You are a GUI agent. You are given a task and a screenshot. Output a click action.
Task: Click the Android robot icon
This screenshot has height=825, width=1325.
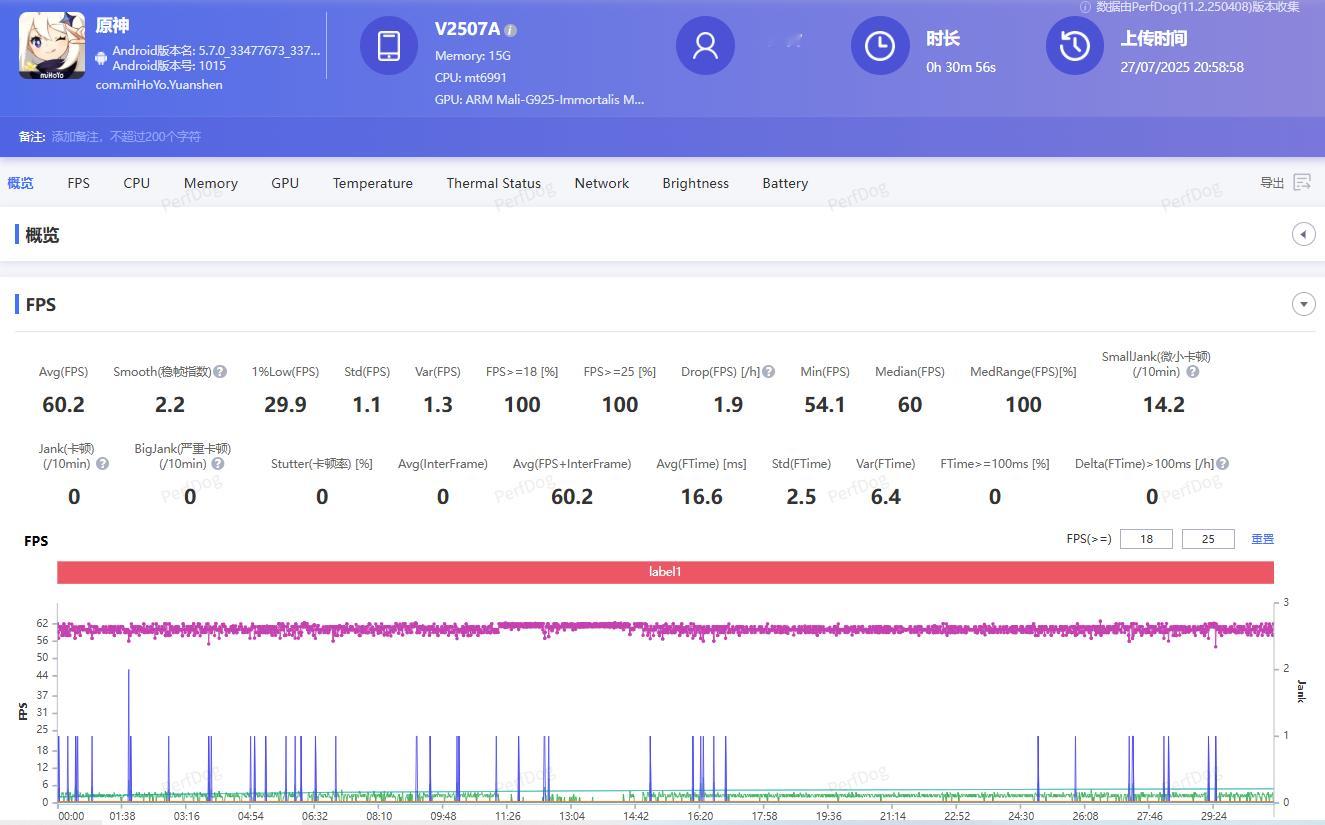(x=101, y=59)
